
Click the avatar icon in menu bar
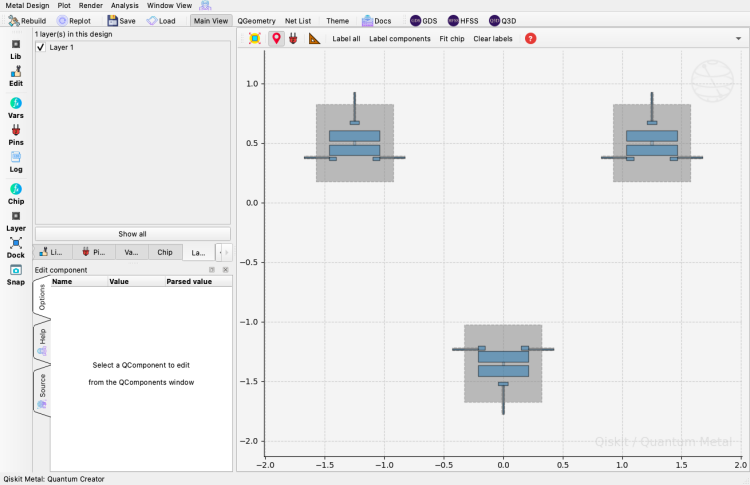click(205, 5)
